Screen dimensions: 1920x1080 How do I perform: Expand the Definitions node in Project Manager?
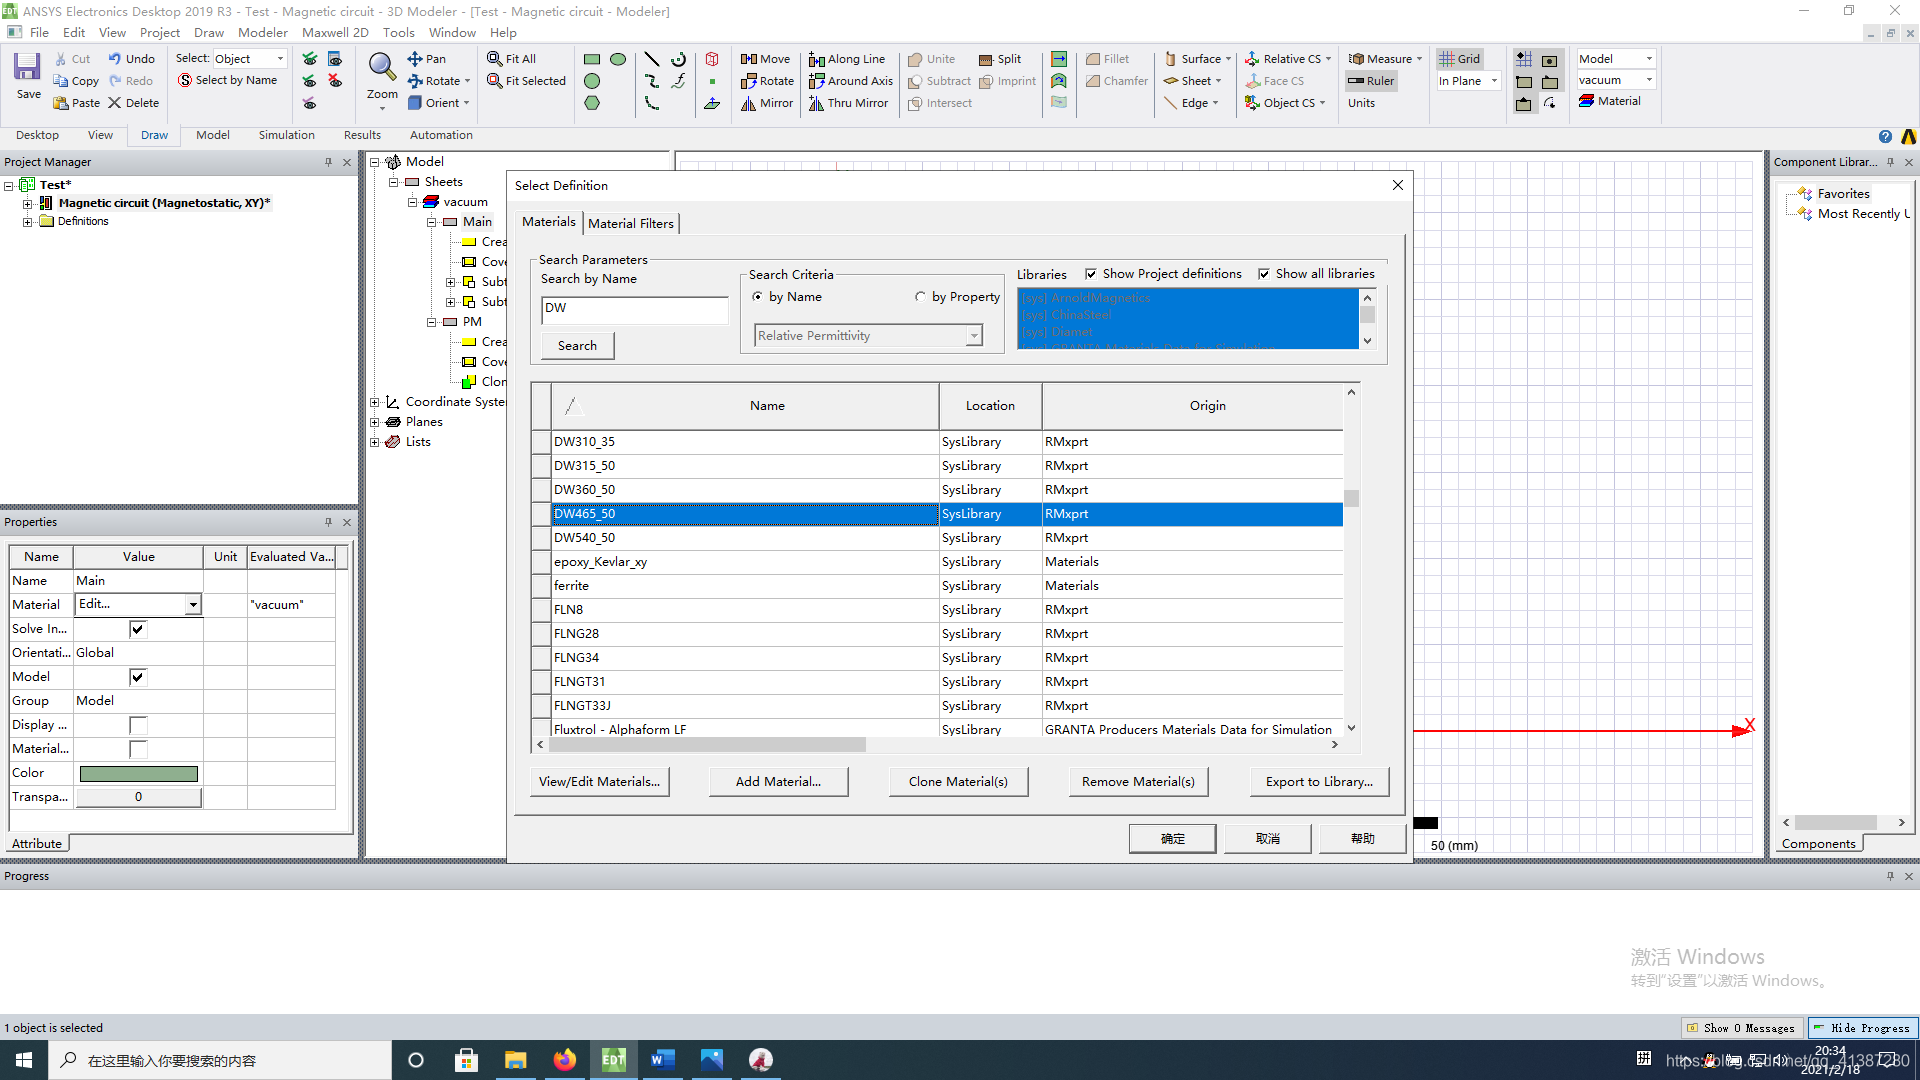click(28, 222)
